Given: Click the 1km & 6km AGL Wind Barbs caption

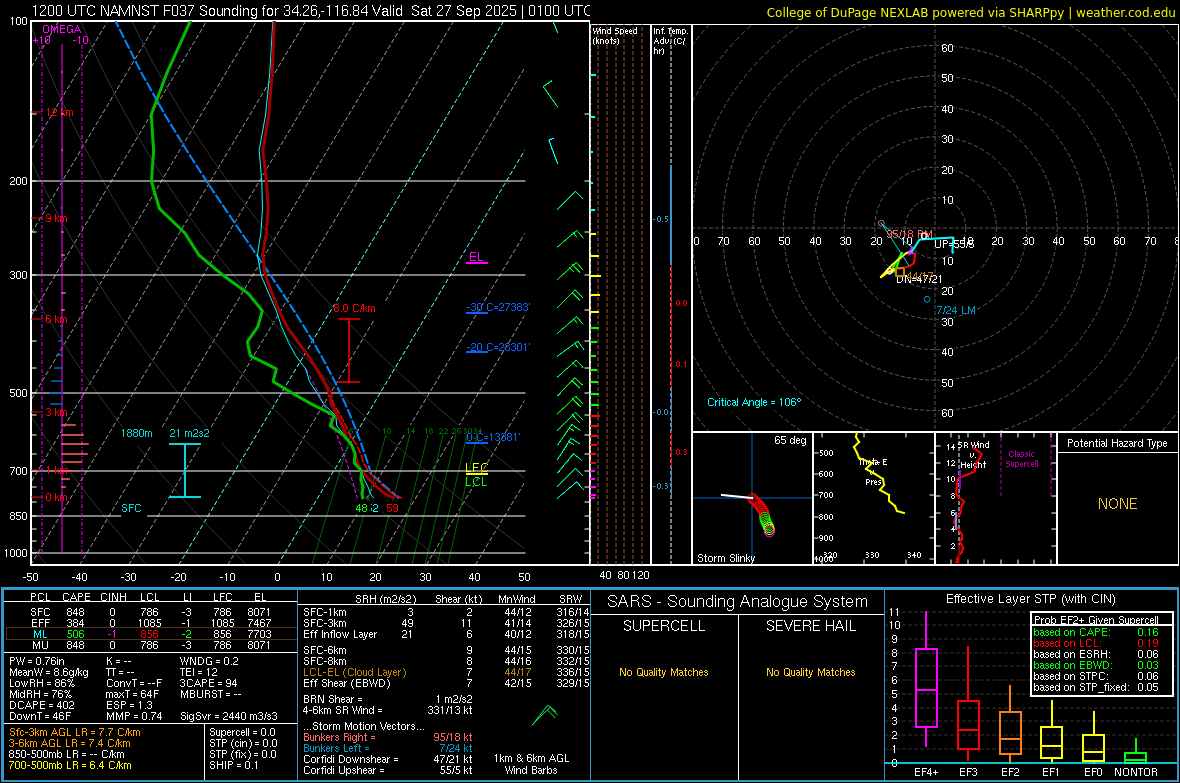Looking at the screenshot, I should coord(531,764).
